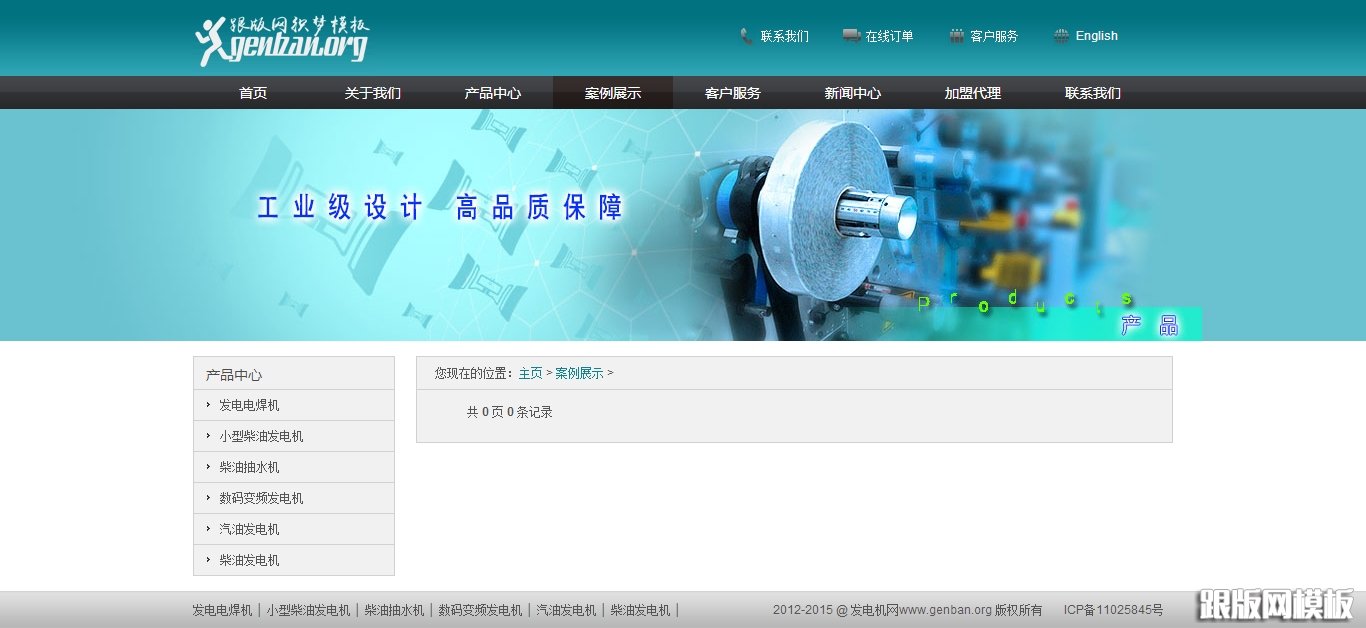Click the genban.org site logo
Screen dimensions: 1366x628
(282, 40)
